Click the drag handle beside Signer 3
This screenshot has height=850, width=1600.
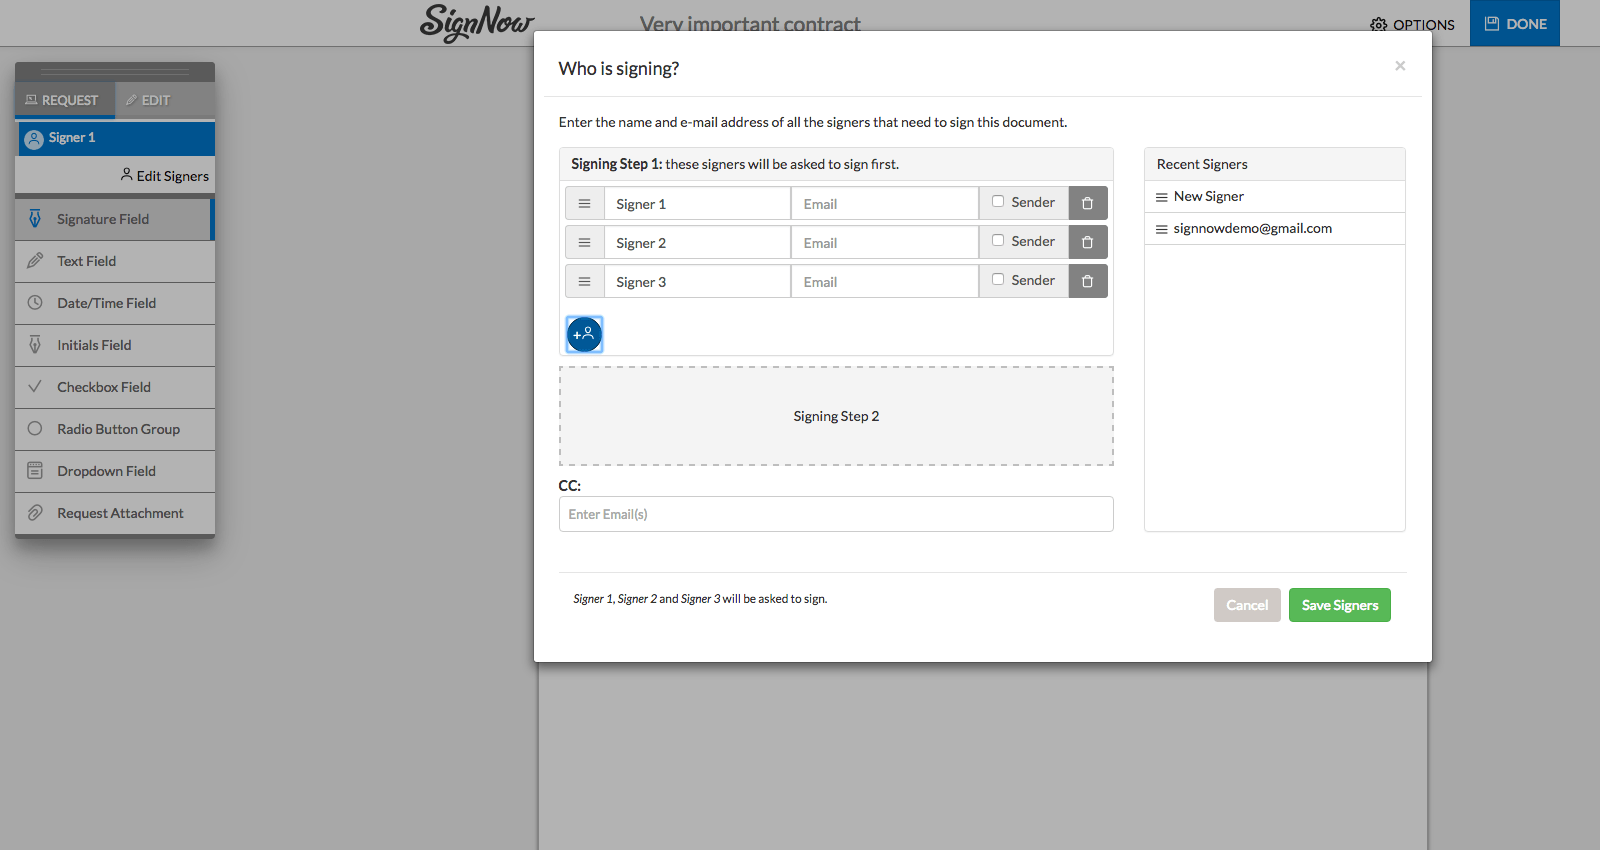click(x=584, y=281)
